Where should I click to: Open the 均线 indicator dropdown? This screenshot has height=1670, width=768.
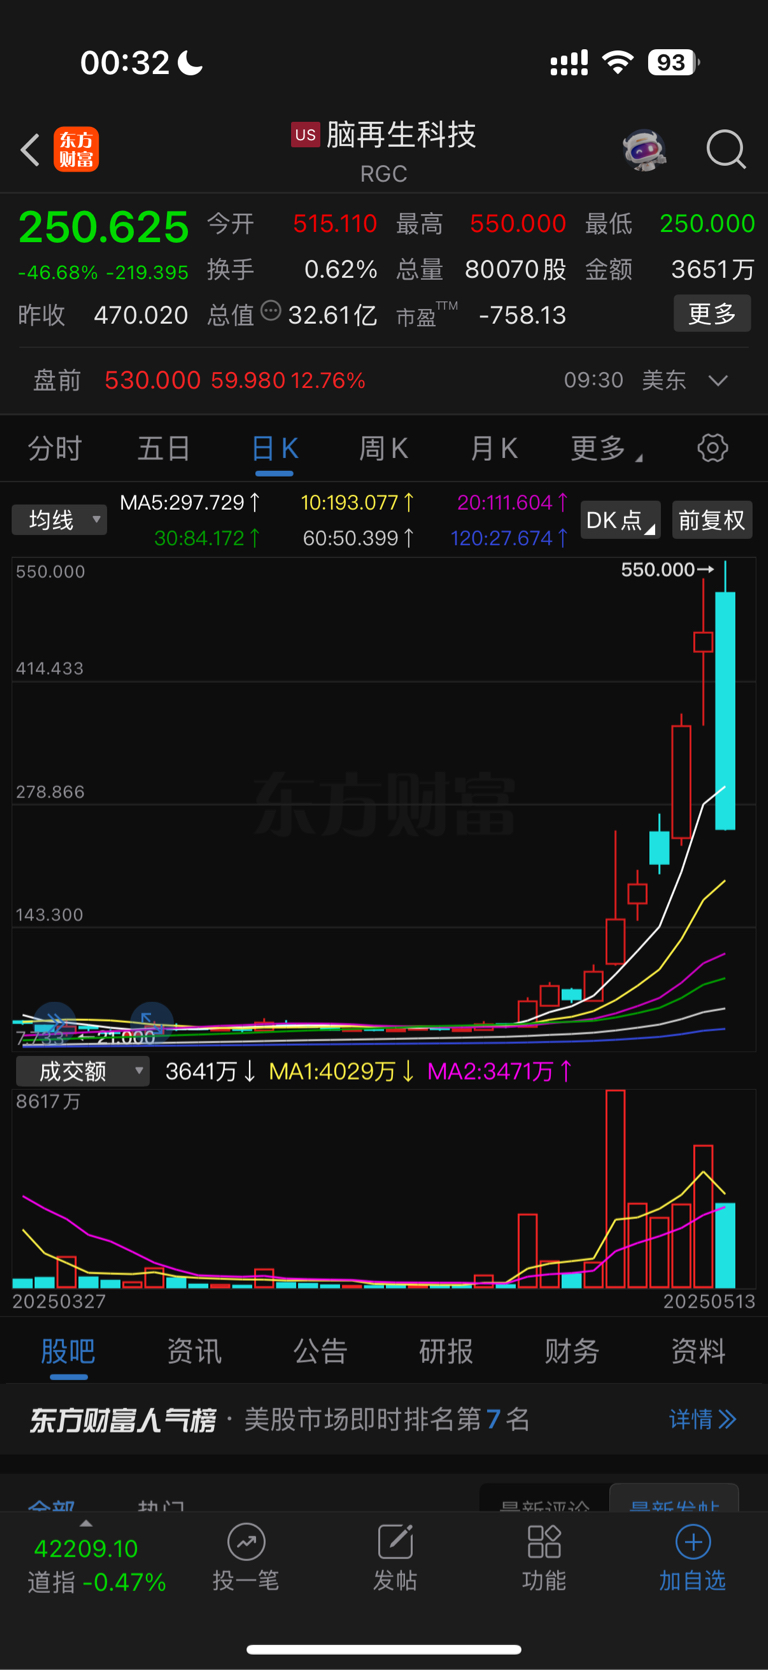pyautogui.click(x=59, y=520)
